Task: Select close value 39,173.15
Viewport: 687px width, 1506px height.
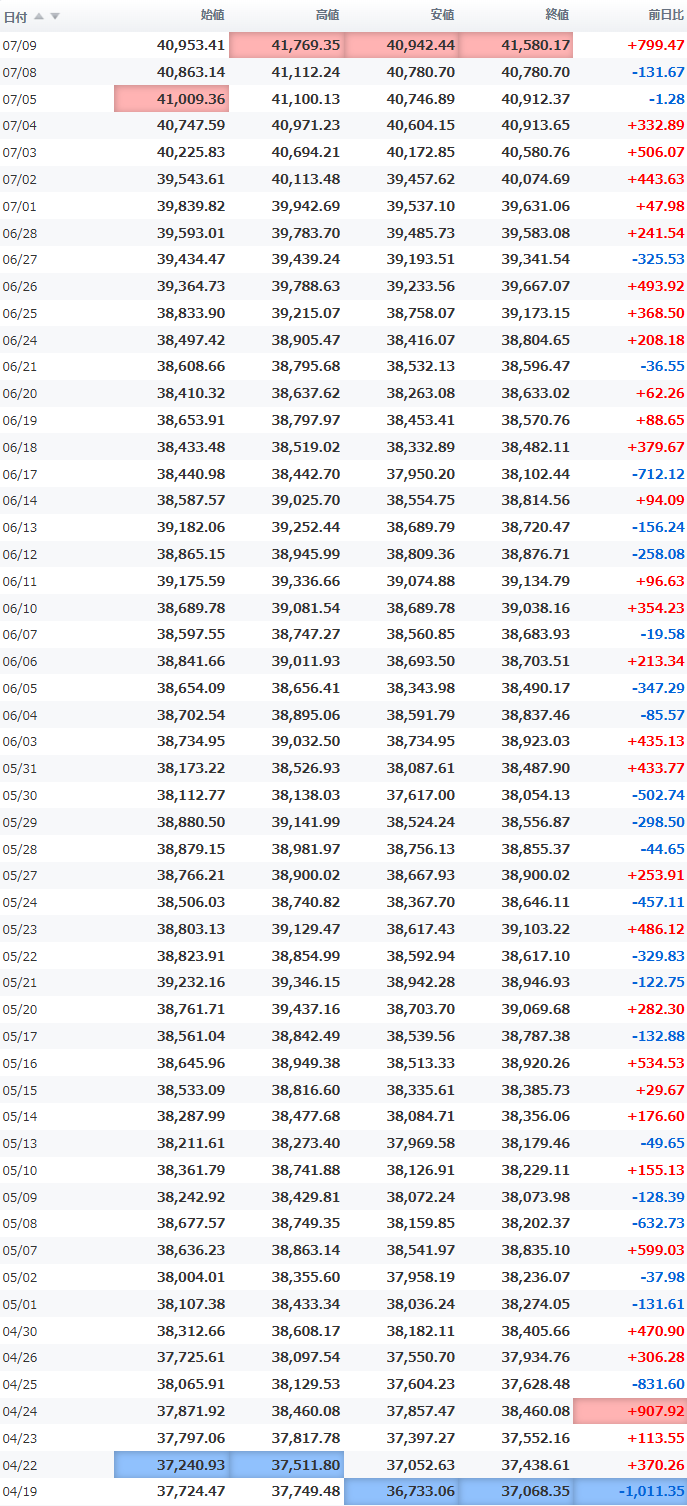Action: tap(536, 313)
